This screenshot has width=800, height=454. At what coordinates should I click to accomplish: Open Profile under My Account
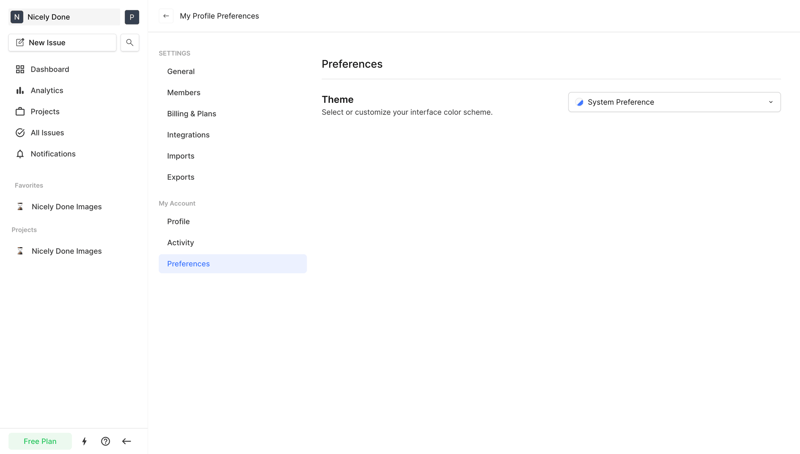178,222
